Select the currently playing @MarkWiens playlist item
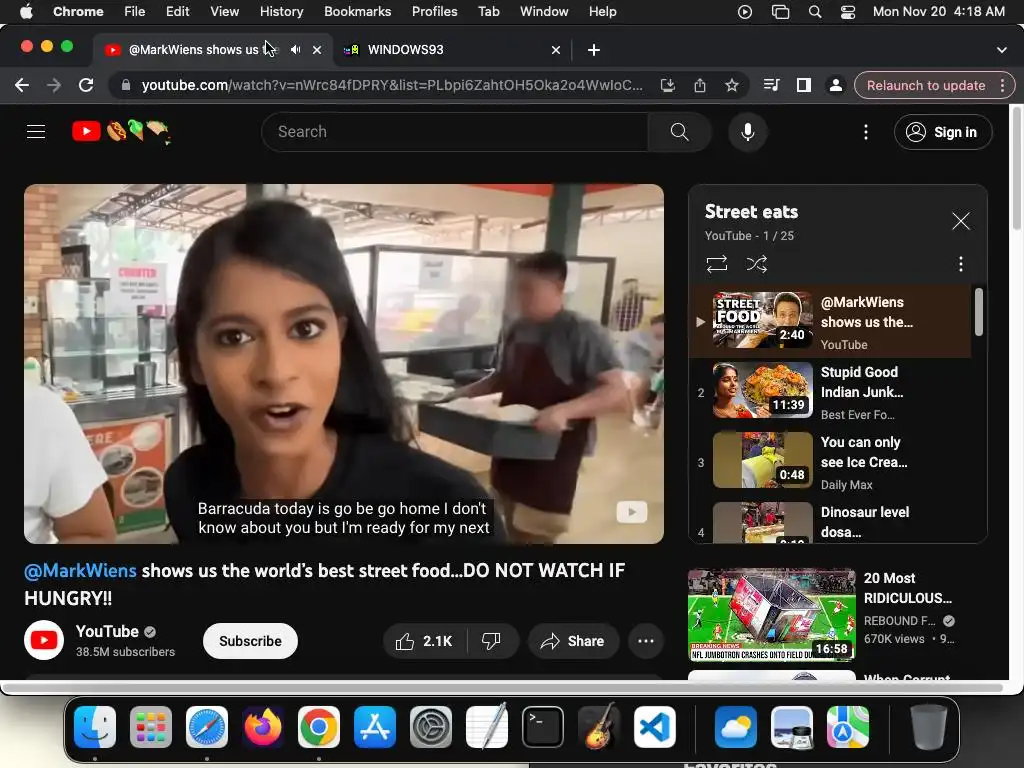The height and width of the screenshot is (768, 1024). 829,321
